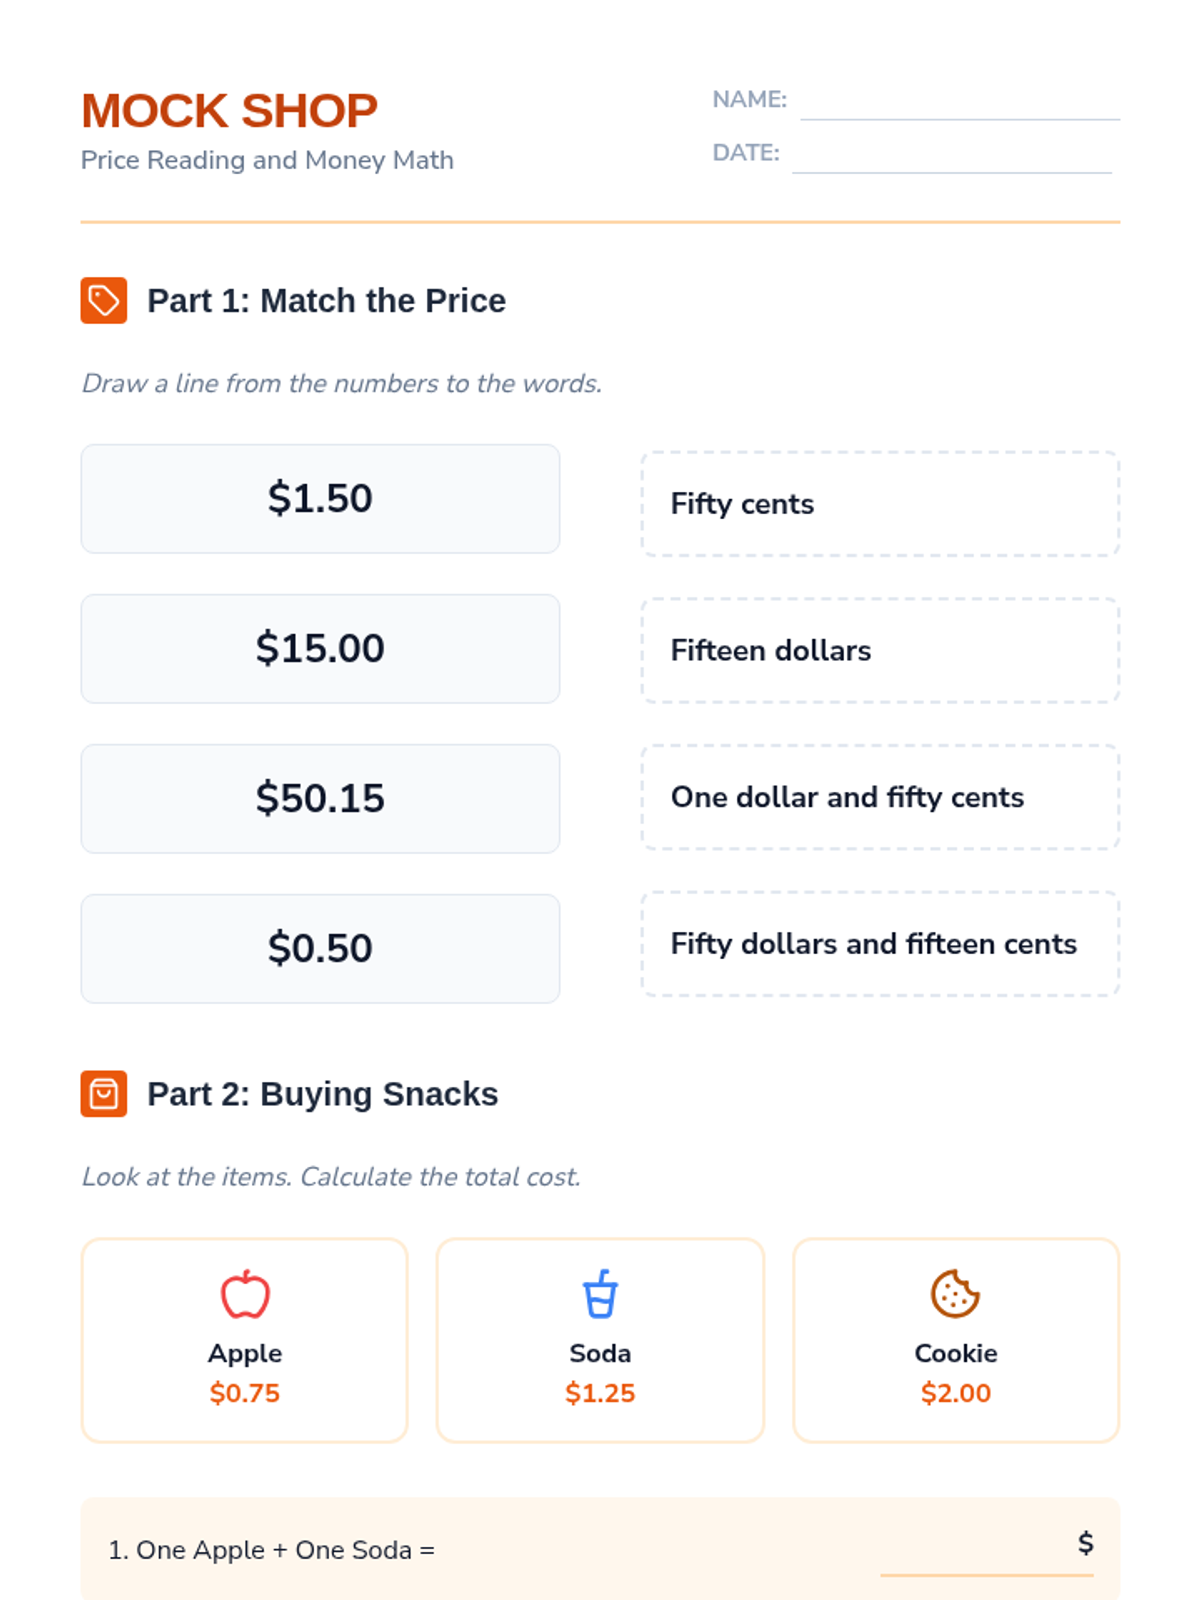Select the $1.50 price box
This screenshot has width=1200, height=1600.
click(320, 499)
